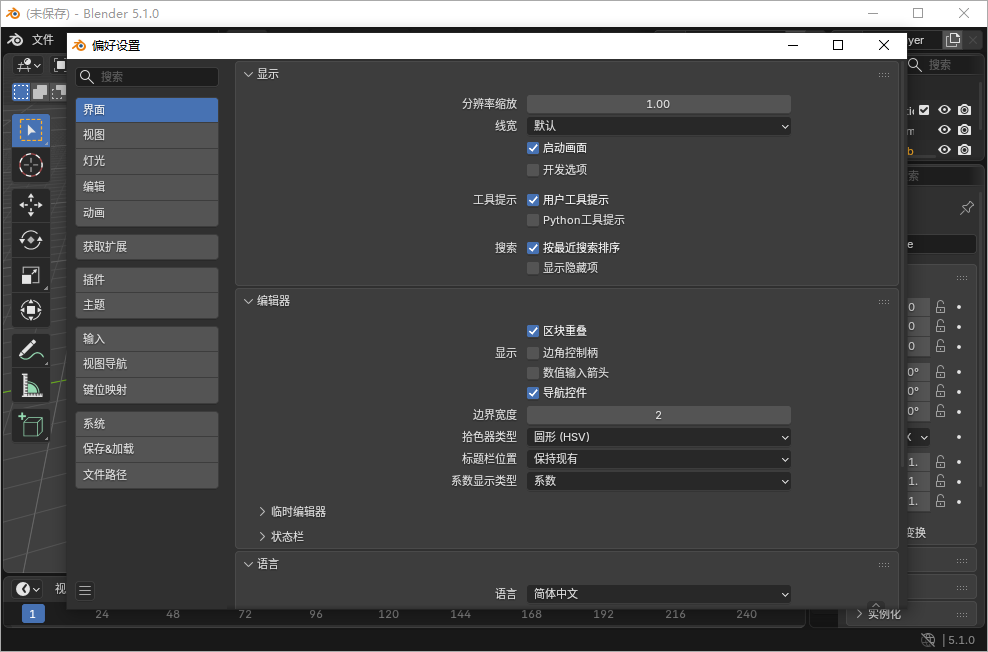Select the Add Cube tool

30,424
